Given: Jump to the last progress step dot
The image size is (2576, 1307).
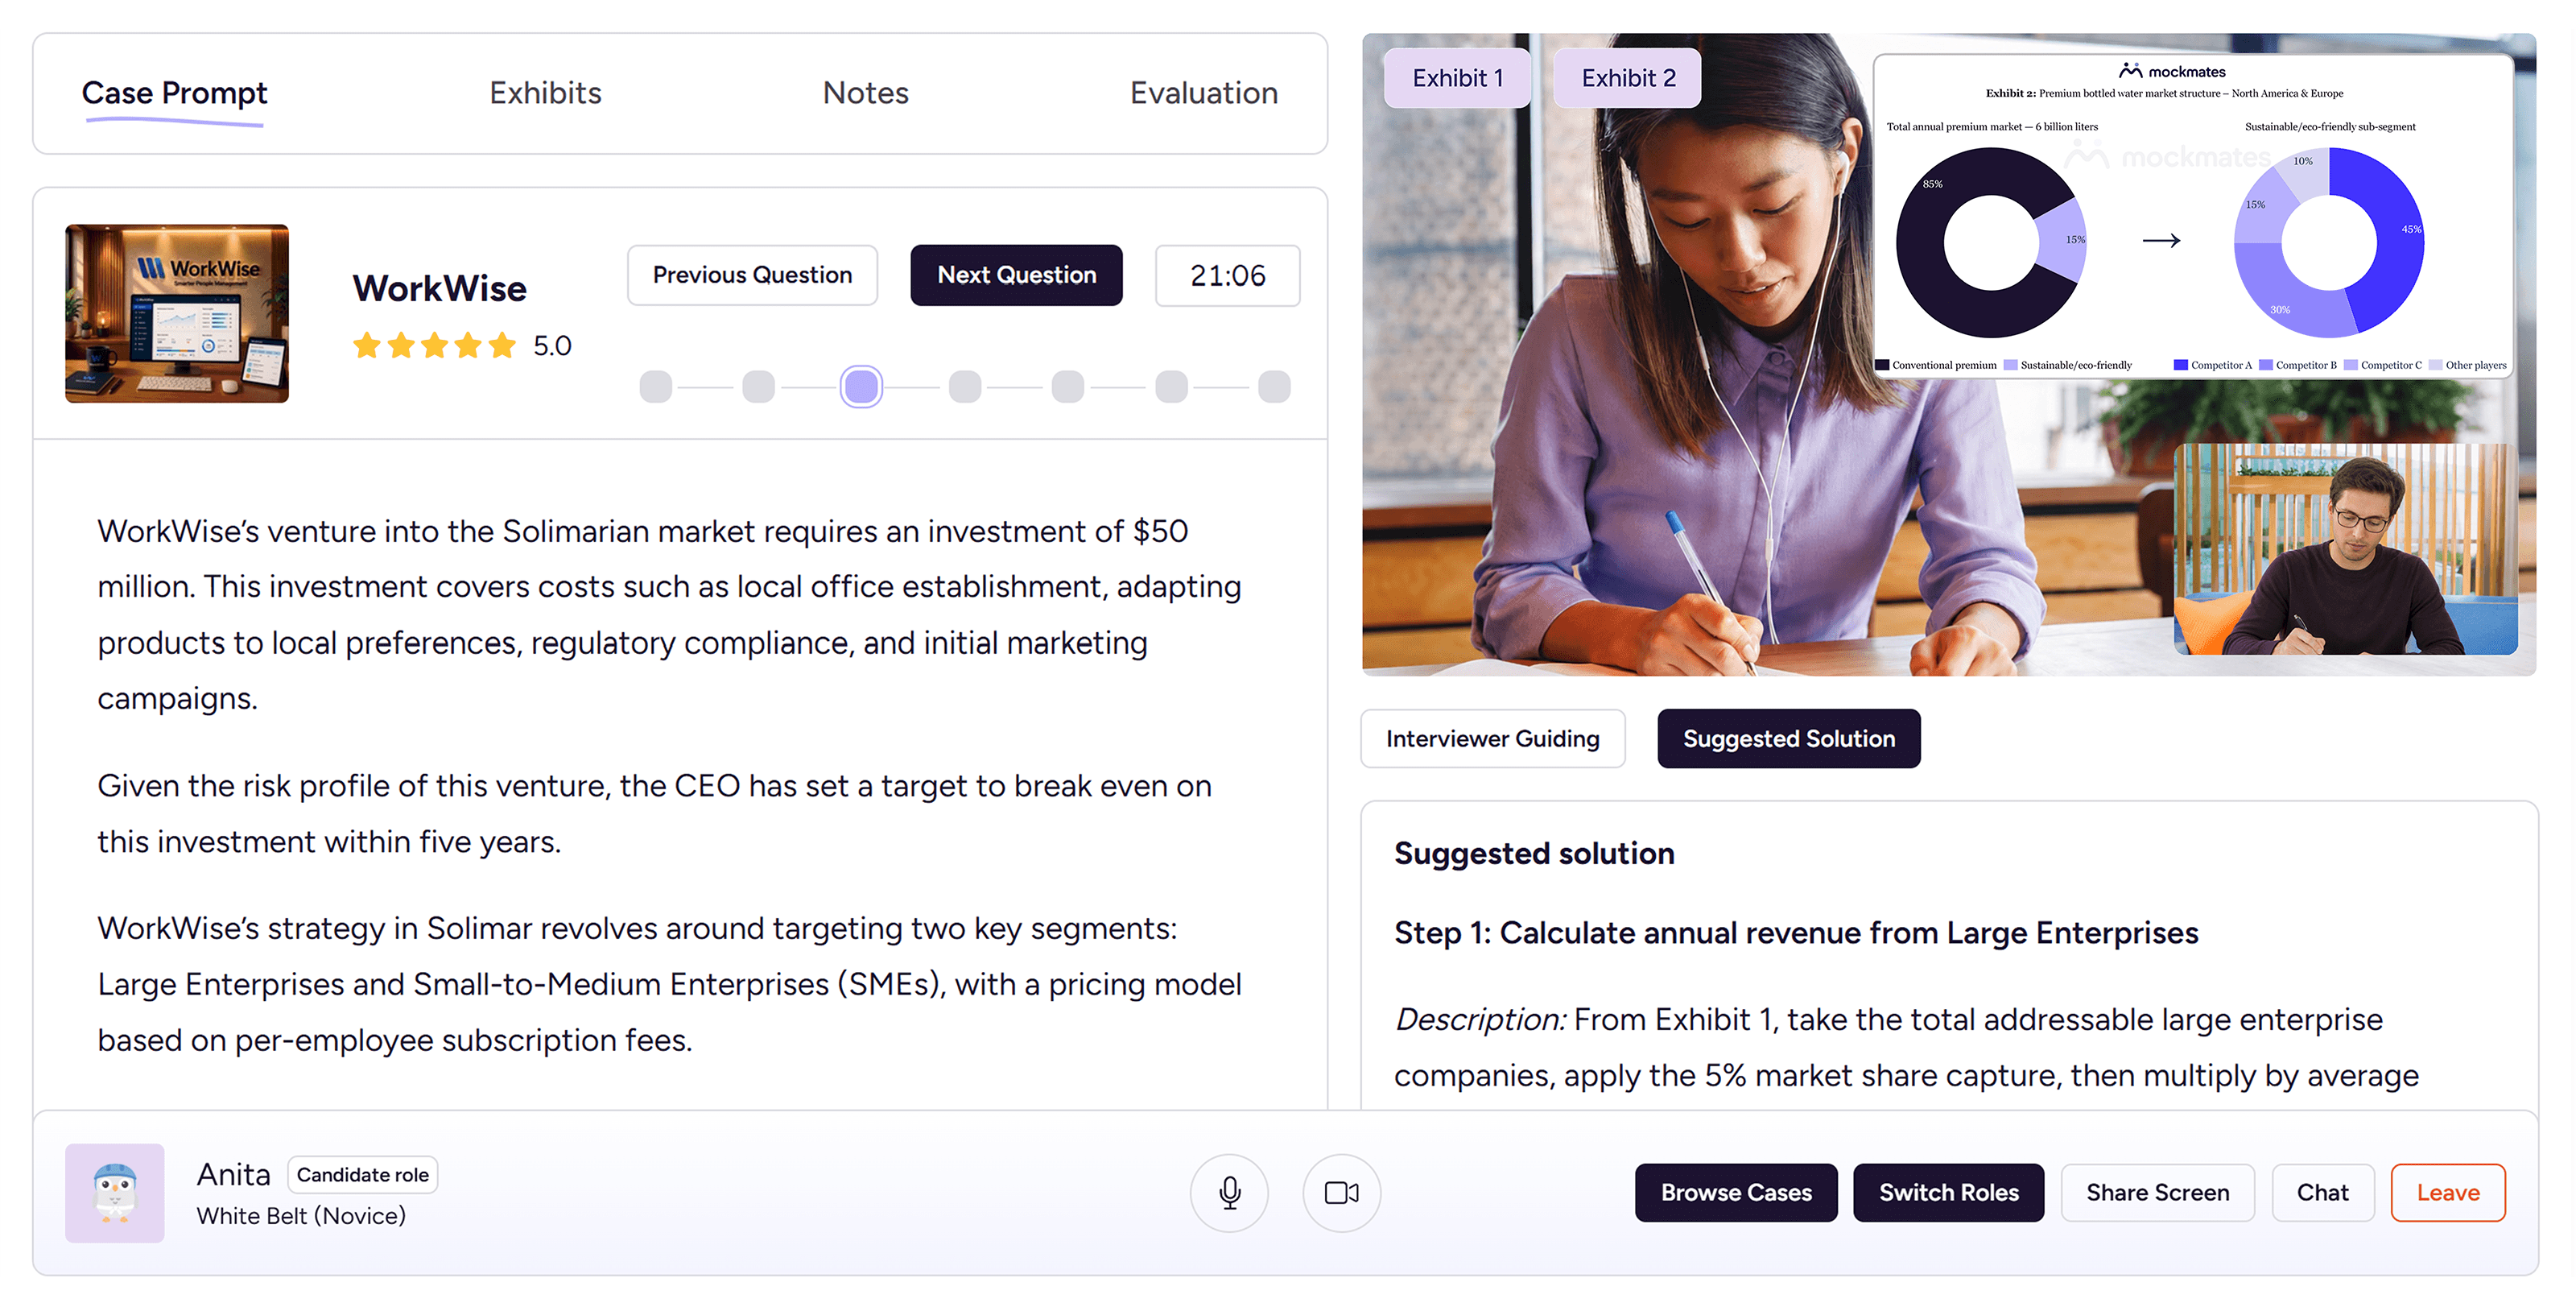Looking at the screenshot, I should coord(1274,386).
